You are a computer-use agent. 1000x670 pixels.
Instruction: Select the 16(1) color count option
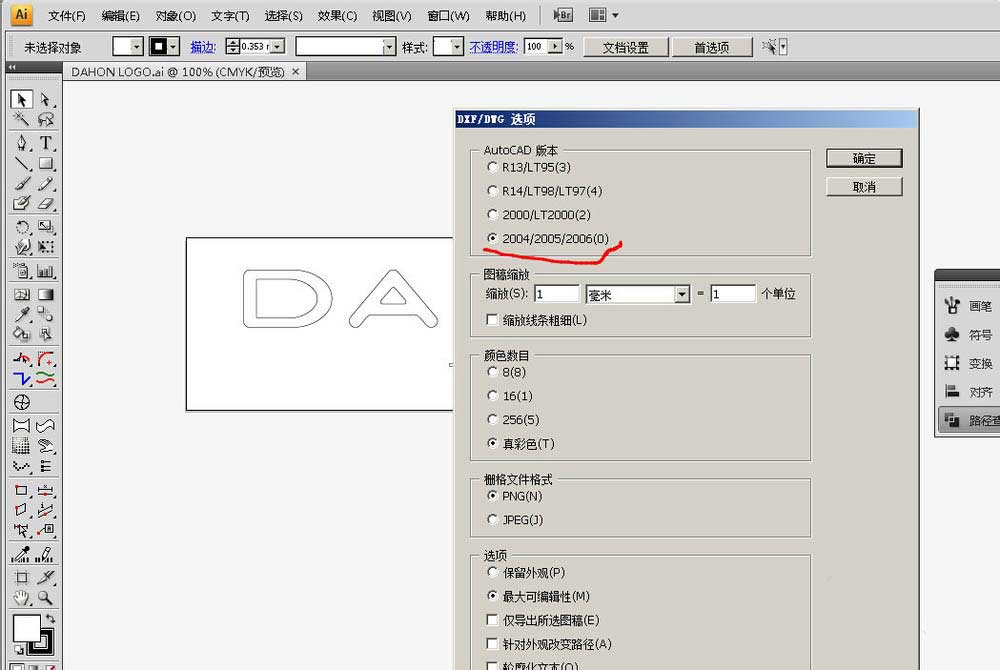pyautogui.click(x=492, y=396)
